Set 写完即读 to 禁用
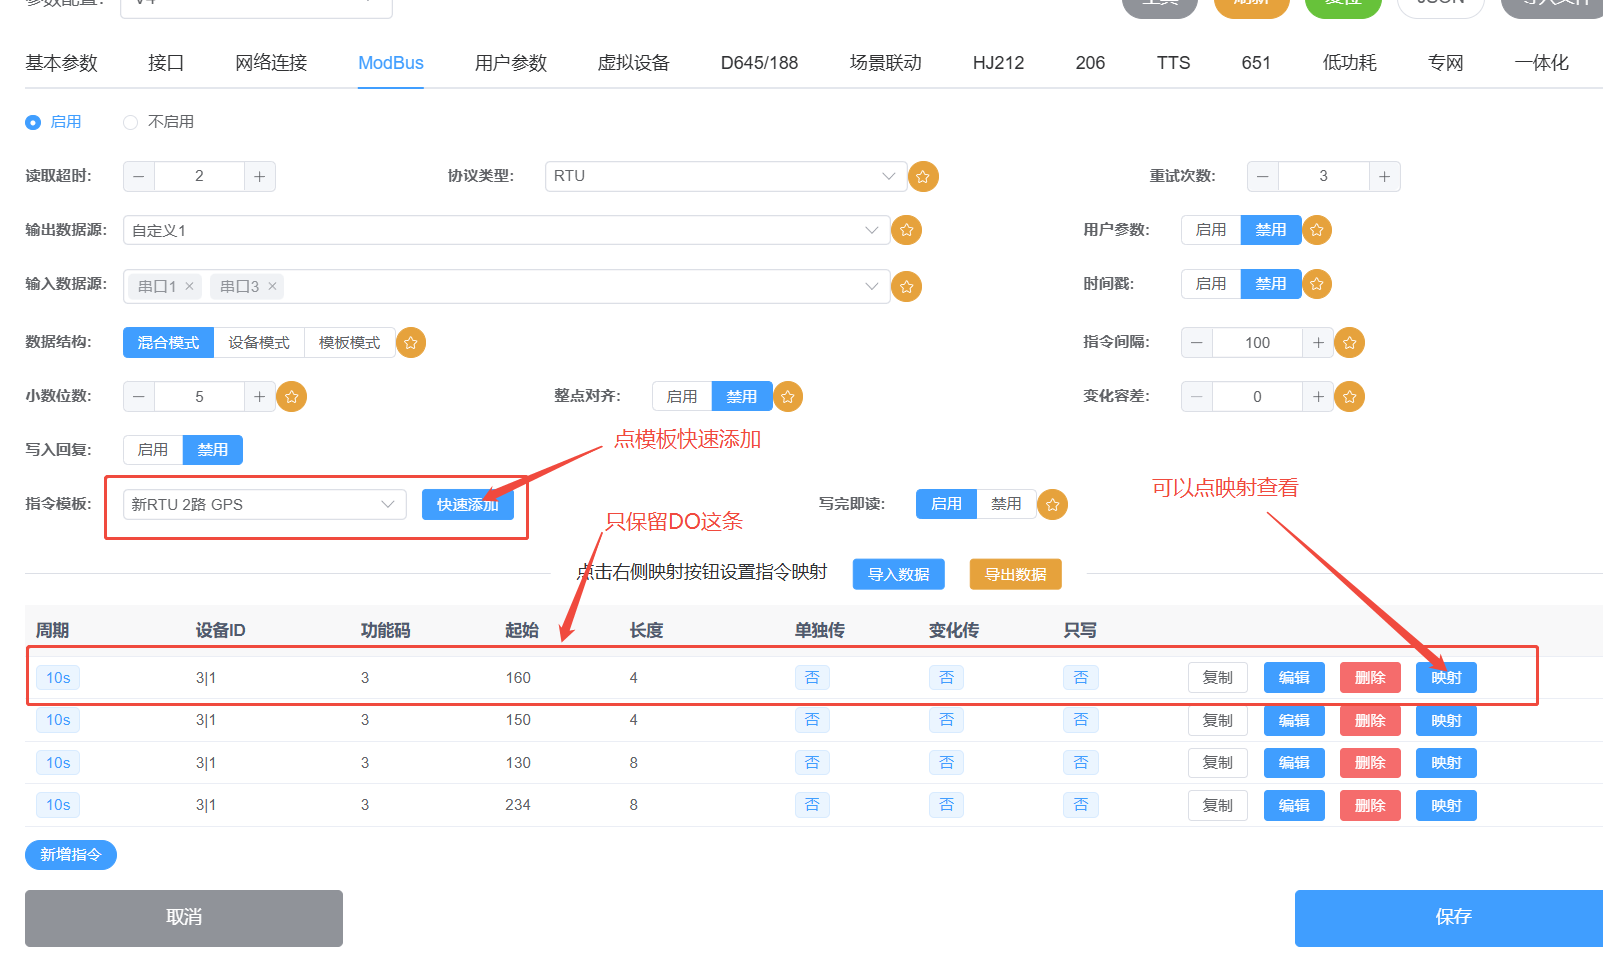 pyautogui.click(x=1005, y=504)
